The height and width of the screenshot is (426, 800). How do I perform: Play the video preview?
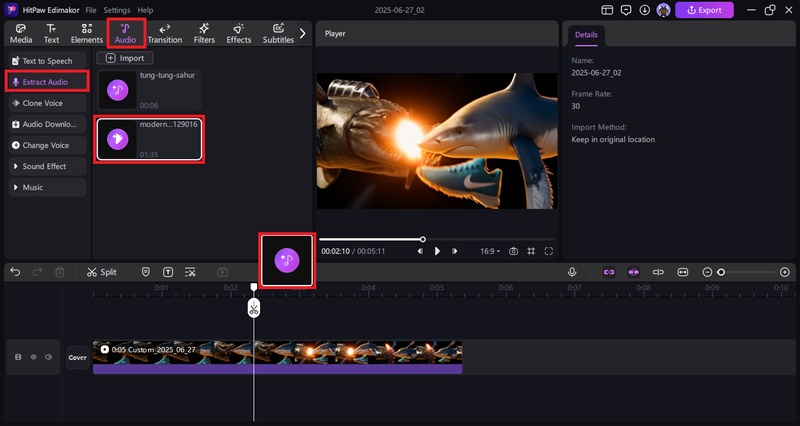(x=437, y=251)
